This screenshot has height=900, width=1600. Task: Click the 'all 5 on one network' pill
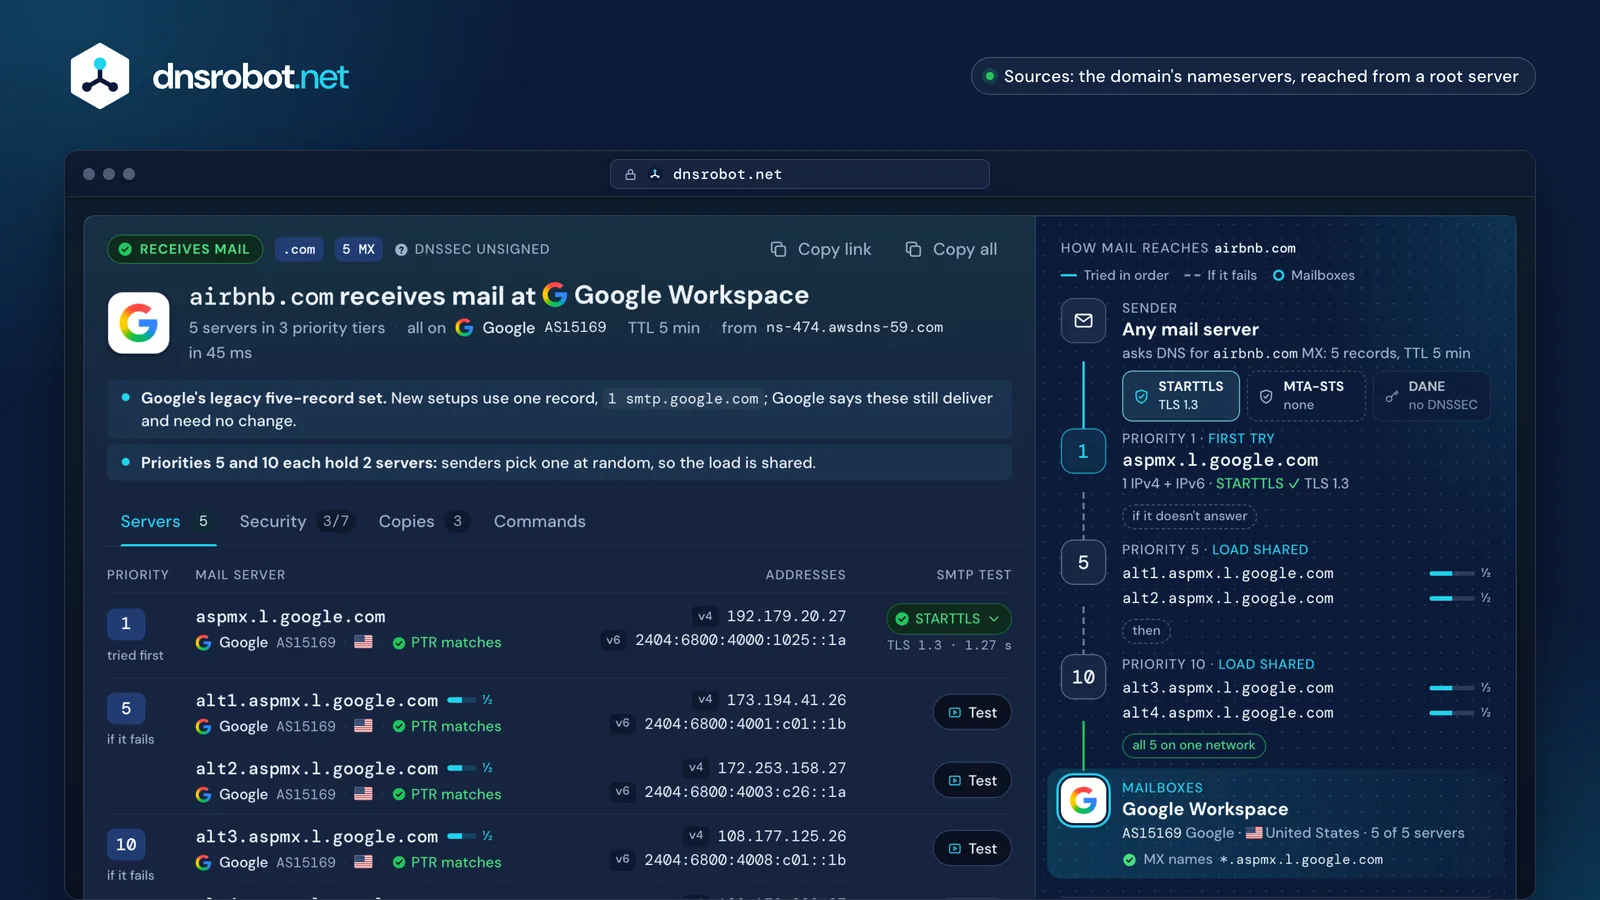[1193, 745]
